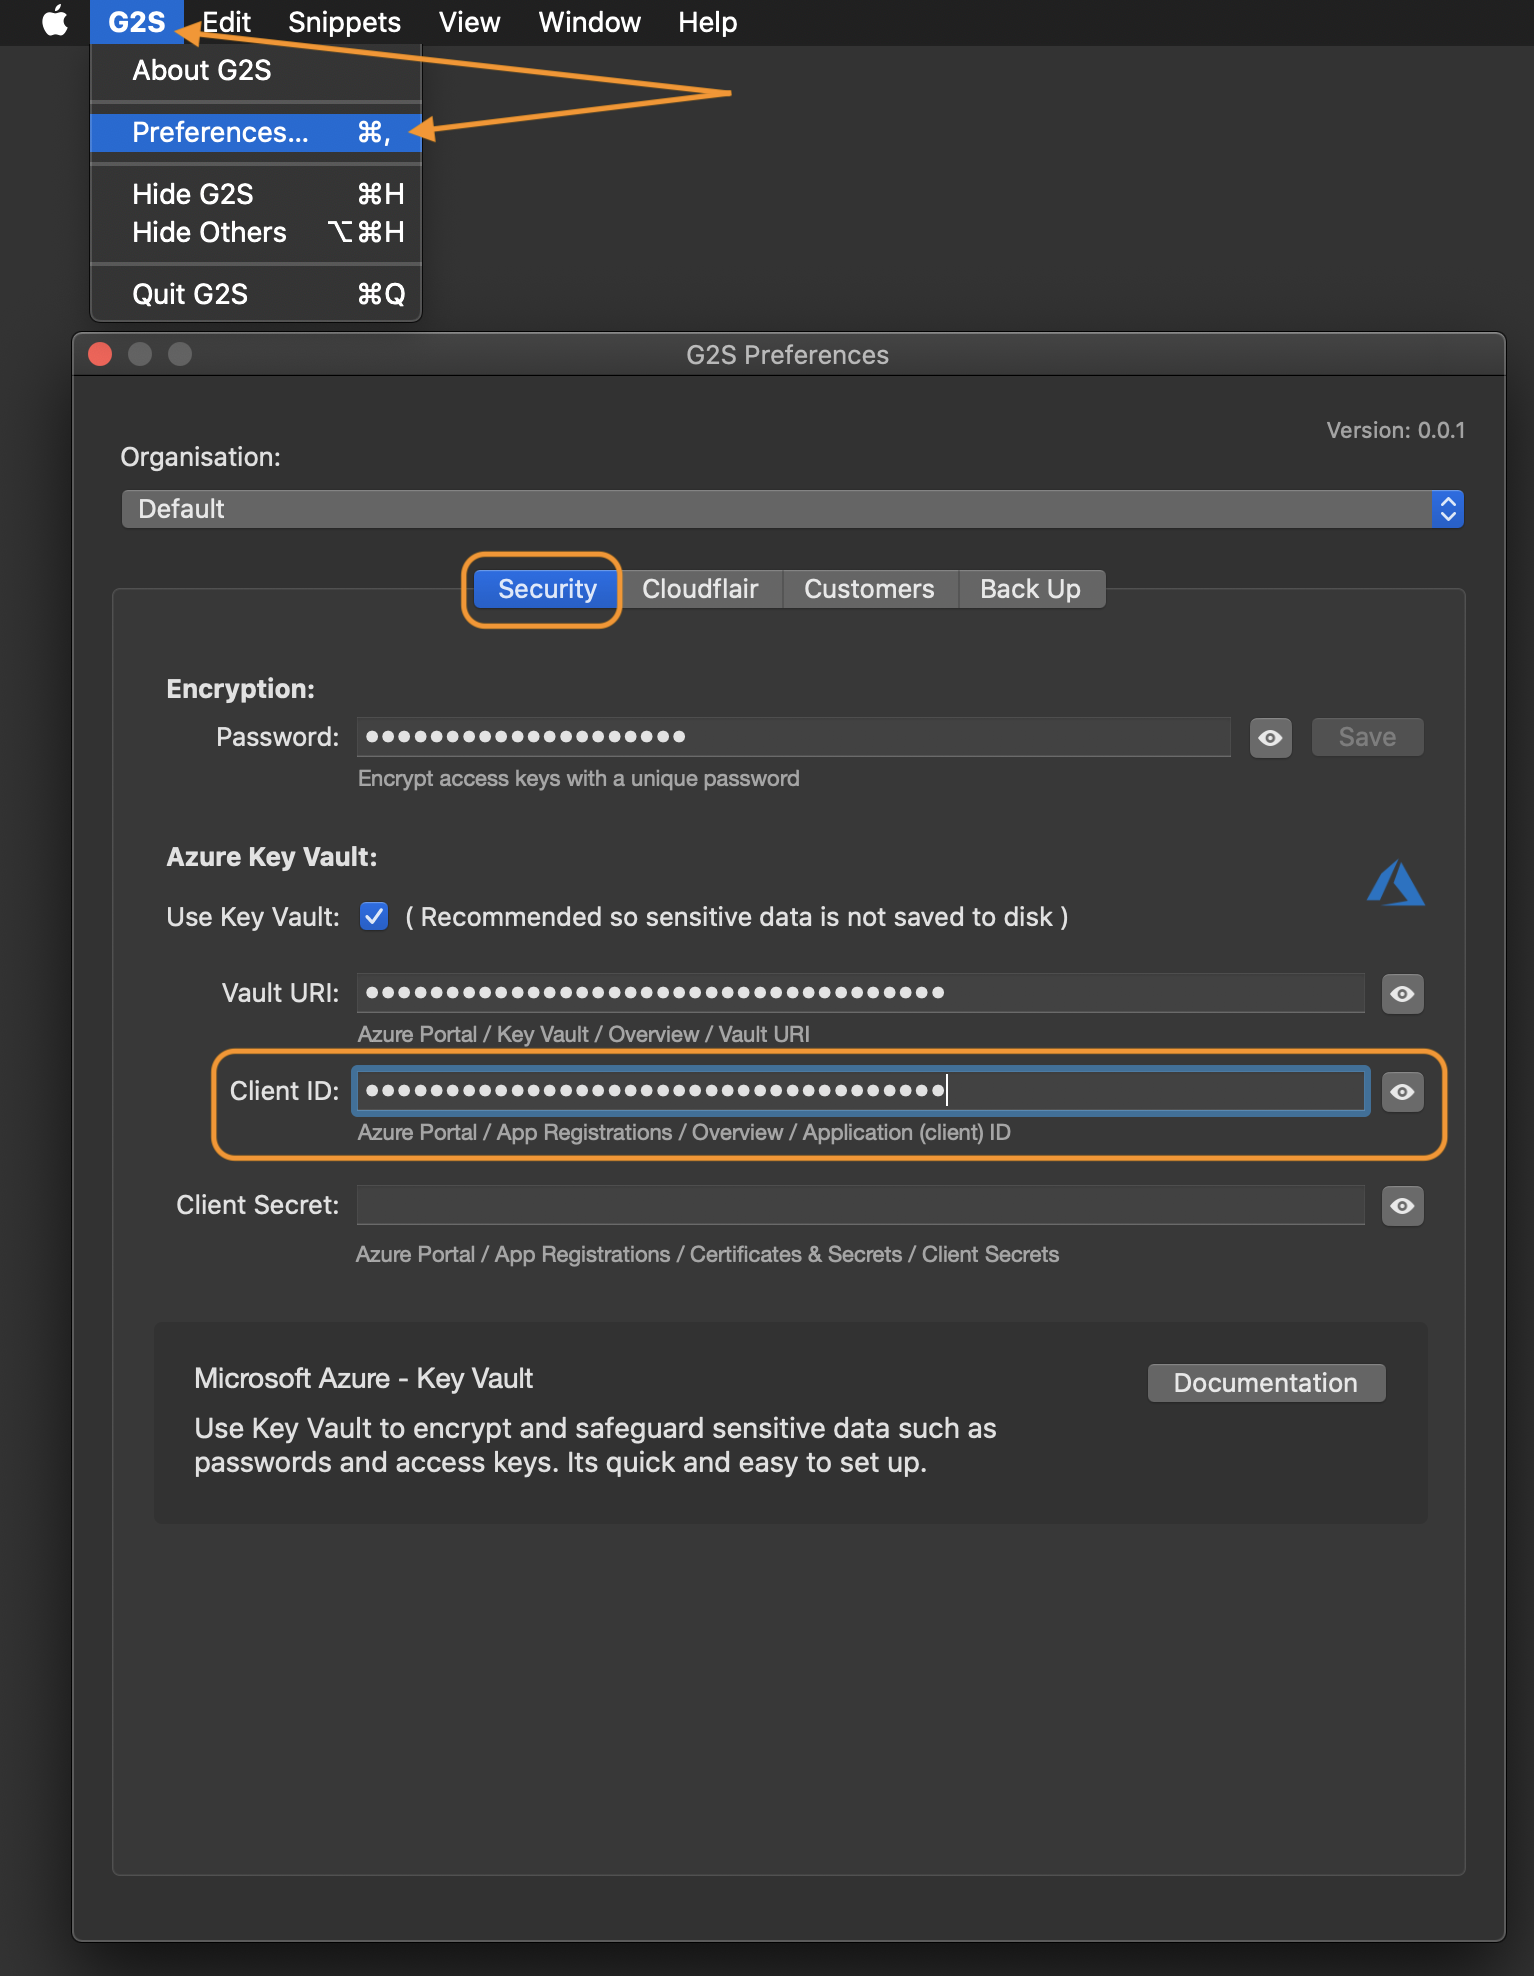The image size is (1534, 1976).
Task: Click into the Client ID field
Action: tap(861, 1091)
